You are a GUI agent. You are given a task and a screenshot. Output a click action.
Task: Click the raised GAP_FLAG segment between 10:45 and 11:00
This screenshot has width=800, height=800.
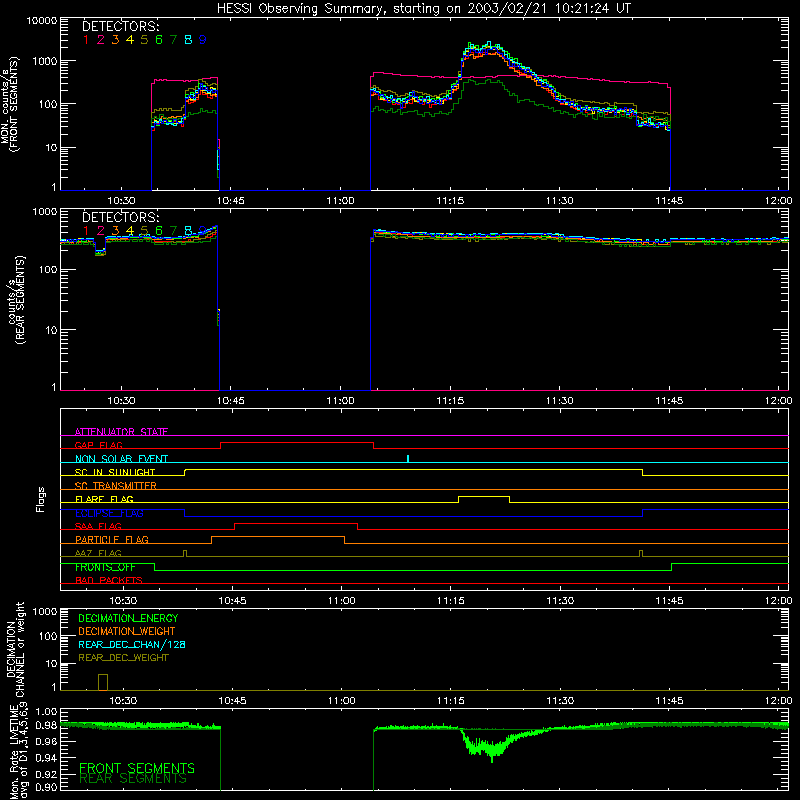[297, 443]
